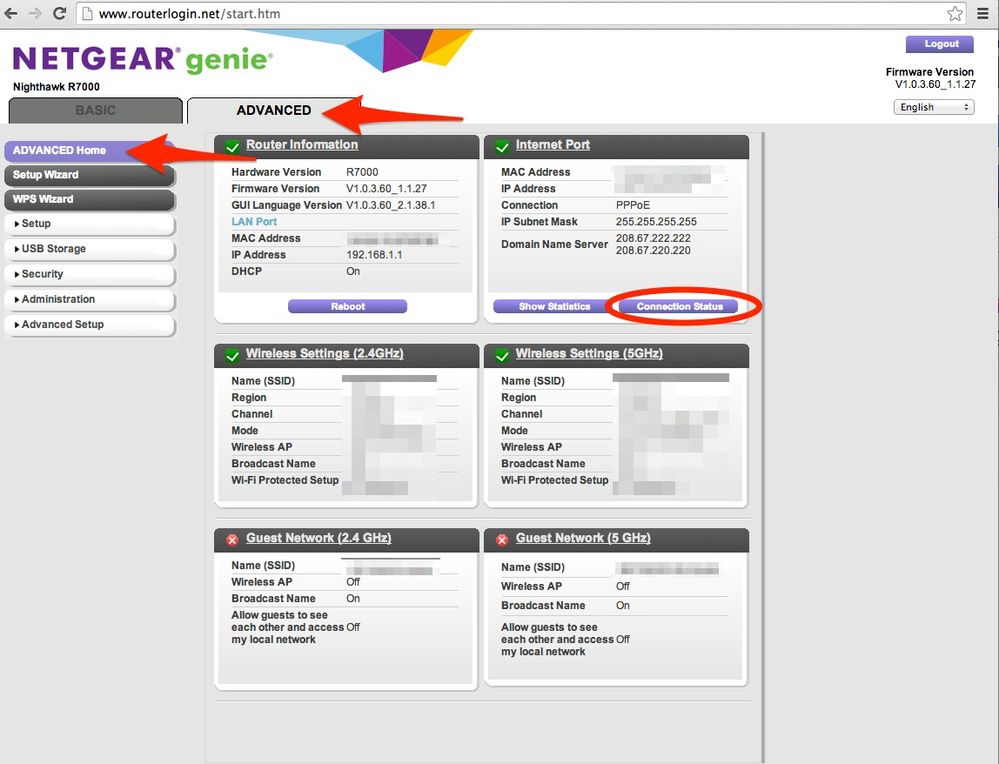Viewport: 999px width, 764px height.
Task: Select the ADVANCED tab
Action: click(x=273, y=110)
